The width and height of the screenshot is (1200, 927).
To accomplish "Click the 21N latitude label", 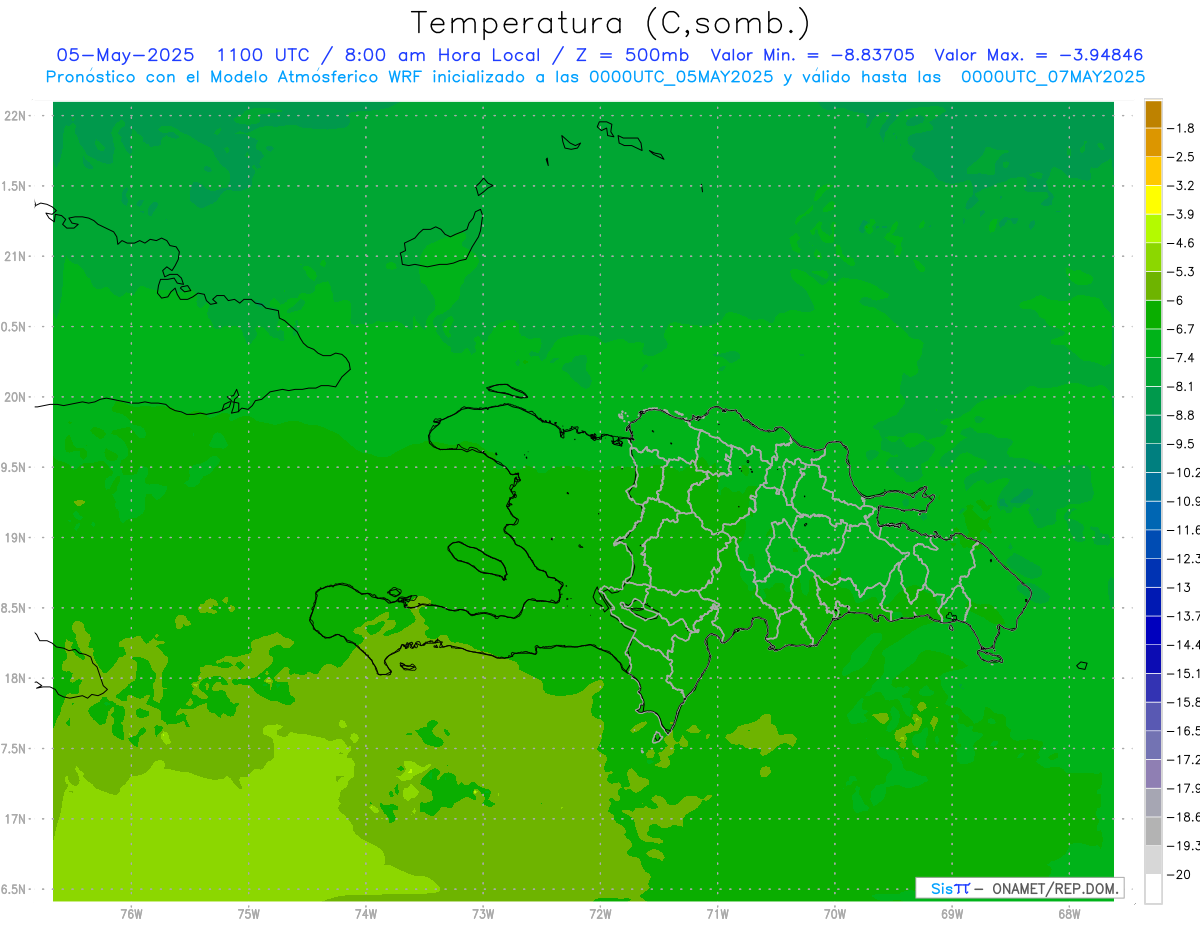I will 15,256.
